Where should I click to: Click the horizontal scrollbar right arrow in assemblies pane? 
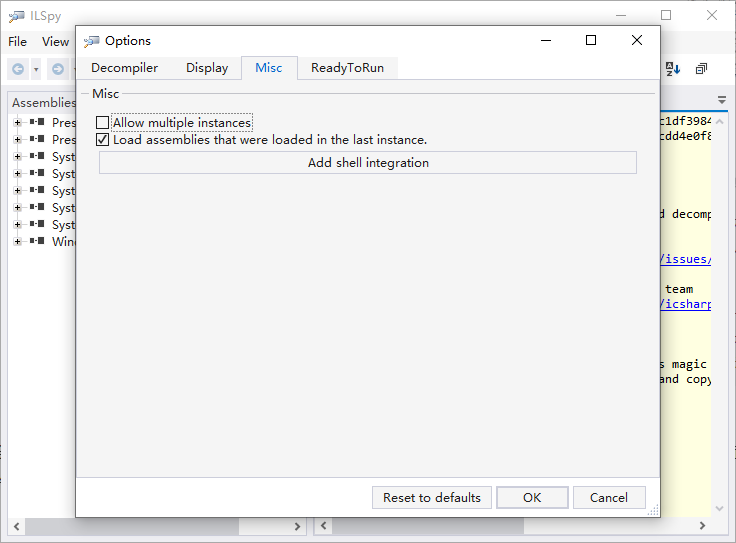click(297, 527)
